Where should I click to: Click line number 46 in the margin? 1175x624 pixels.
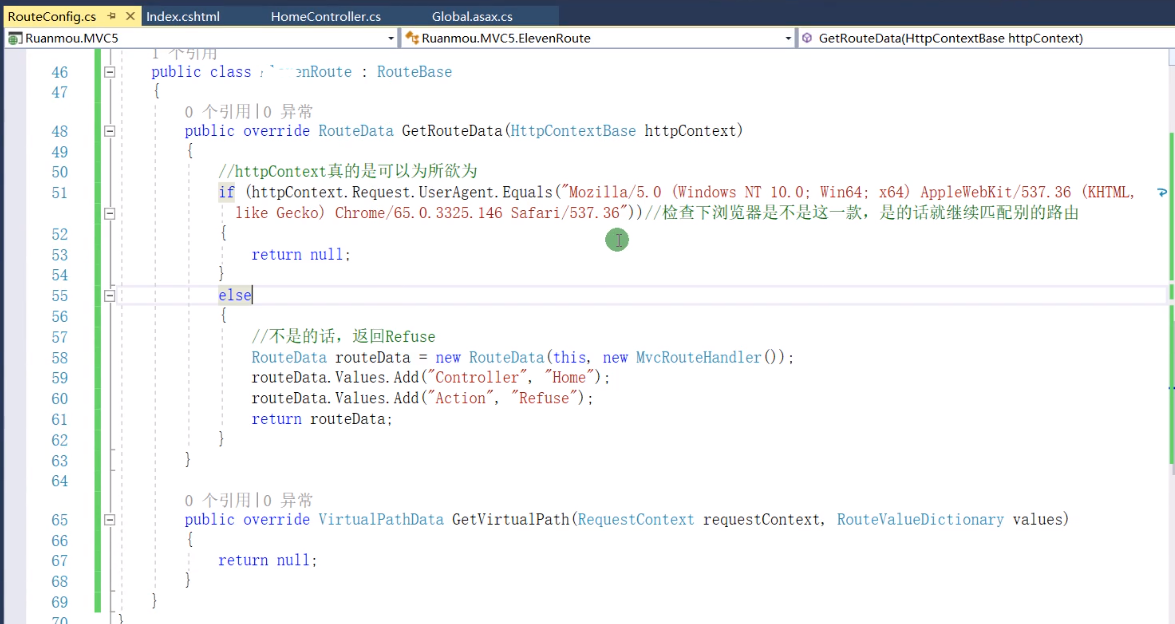pyautogui.click(x=59, y=73)
